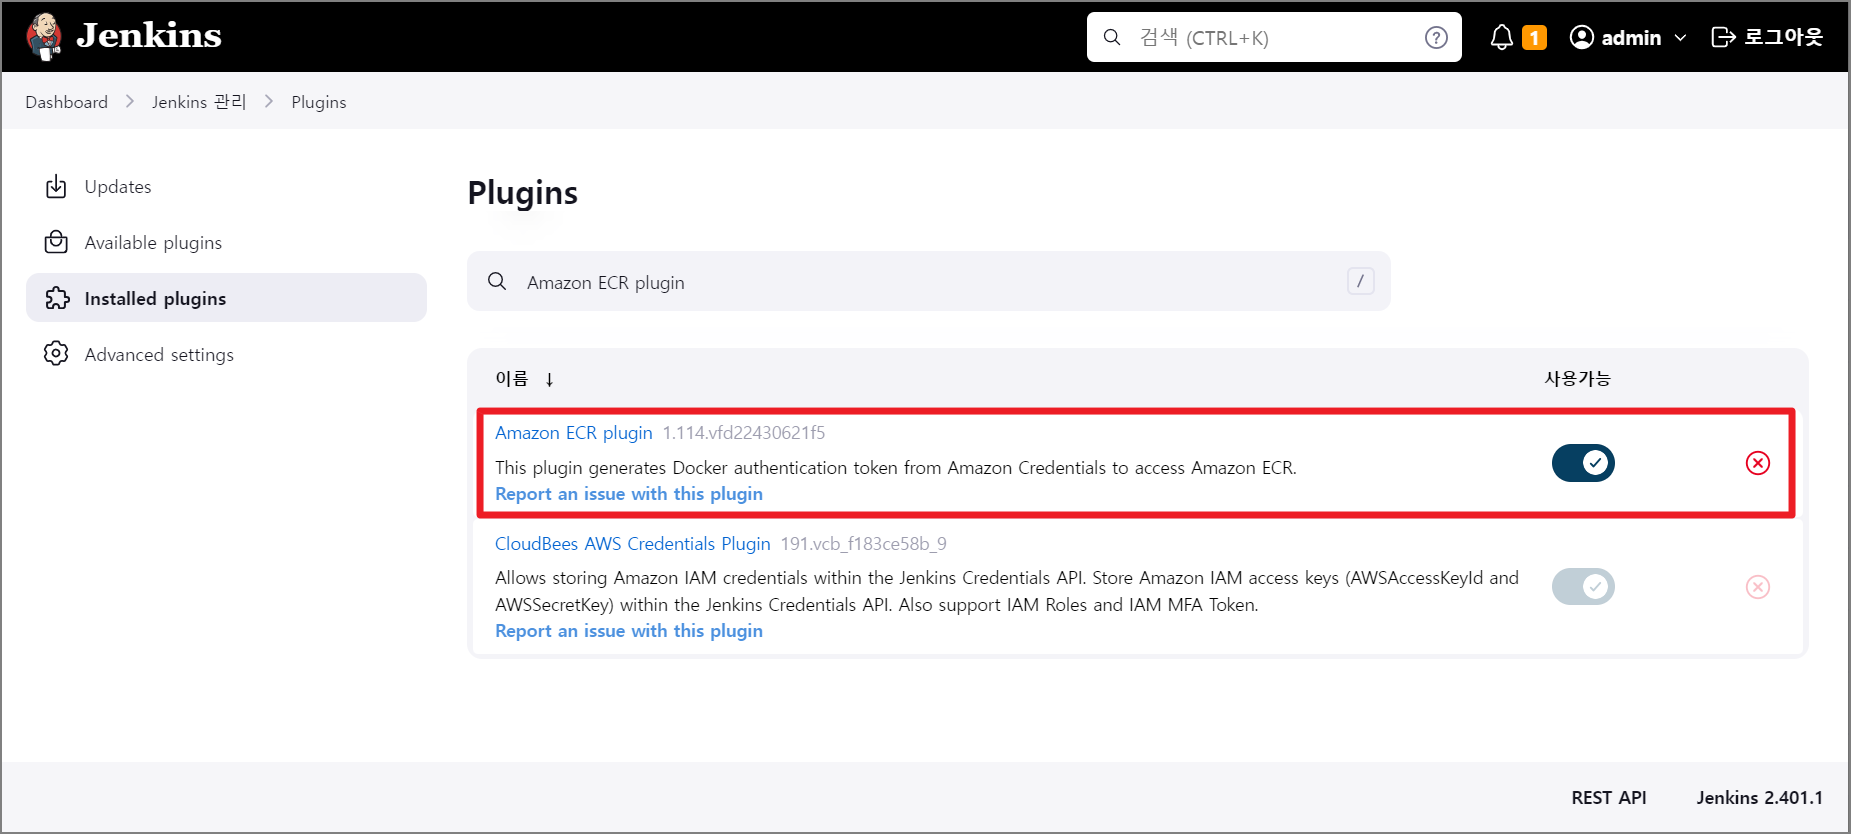1851x834 pixels.
Task: Open the CloudBees AWS Credentials Plugin link
Action: pyautogui.click(x=633, y=544)
